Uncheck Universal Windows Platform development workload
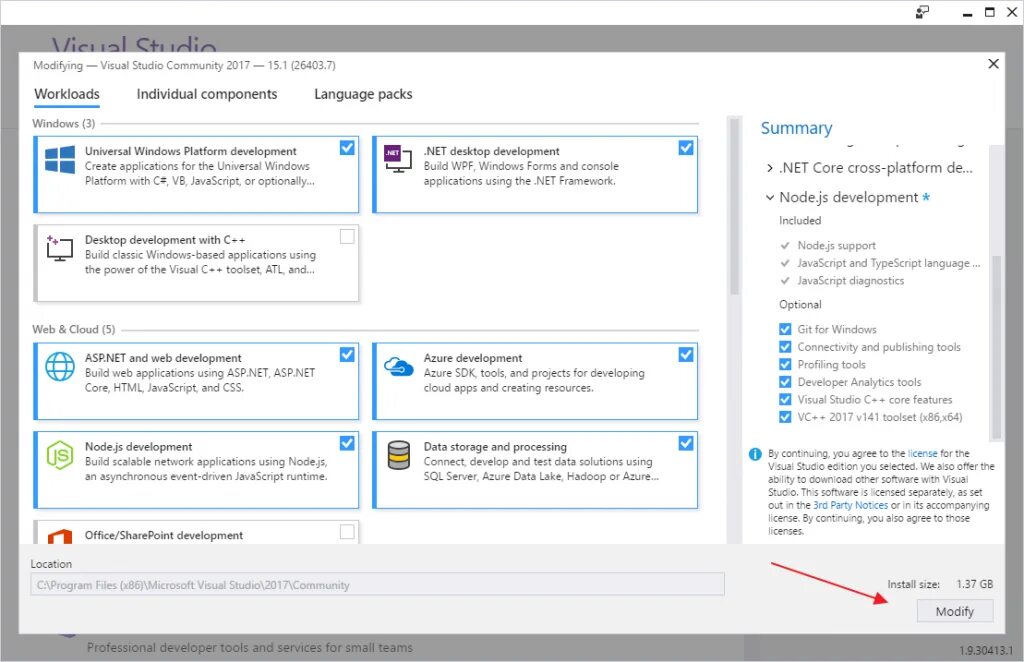Screen dimensions: 1024x662 [347, 148]
